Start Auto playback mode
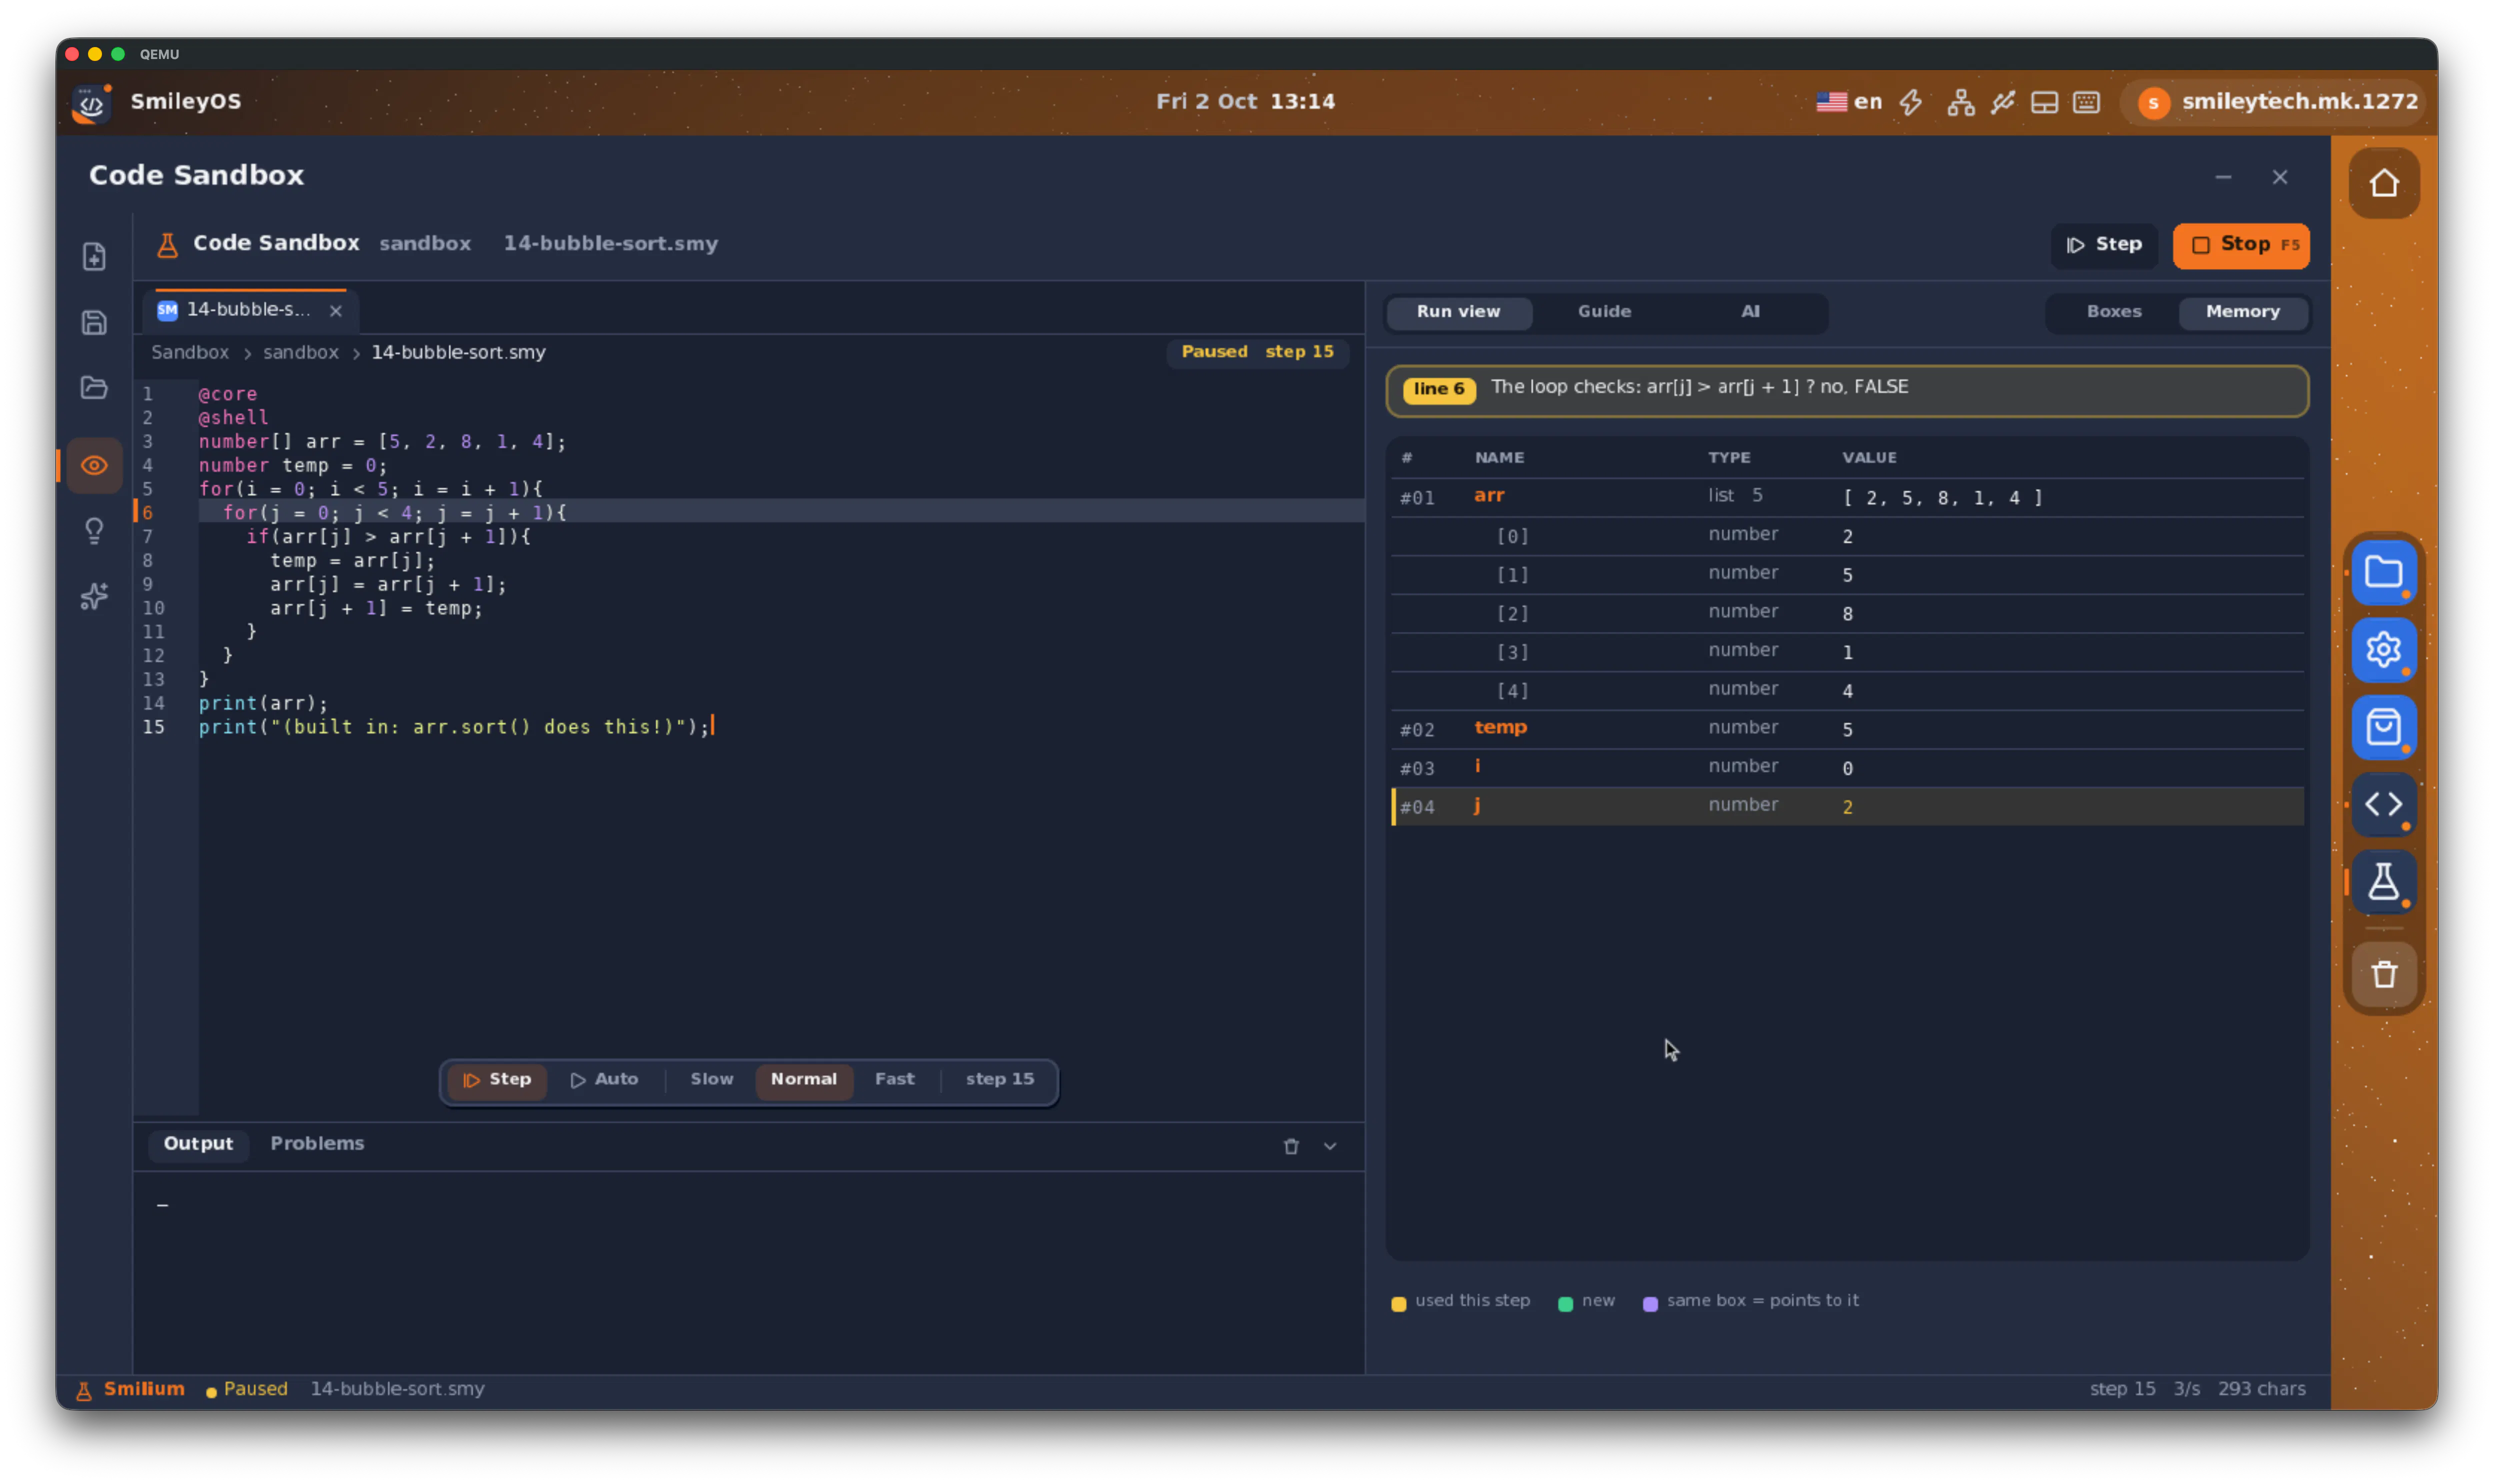2494x1484 pixels. pos(604,1080)
